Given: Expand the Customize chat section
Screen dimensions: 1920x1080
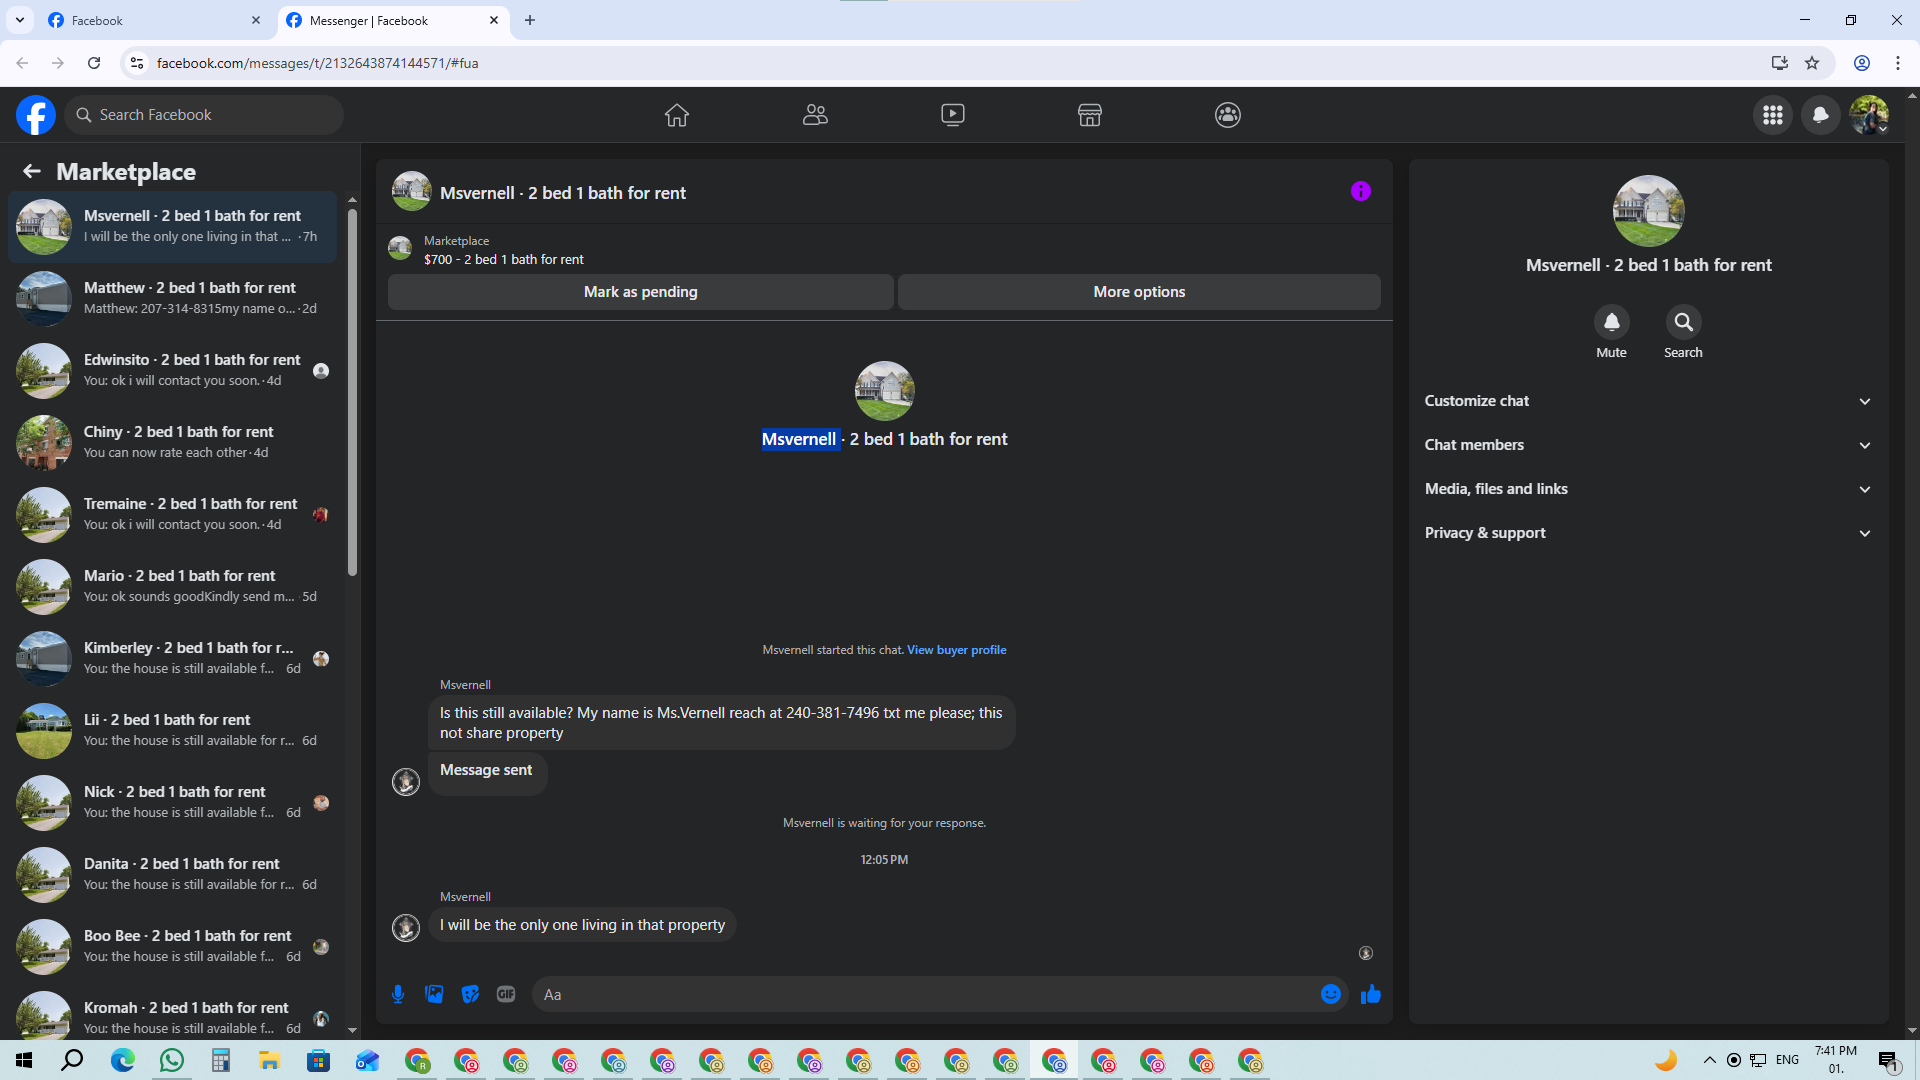Looking at the screenshot, I should 1647,401.
